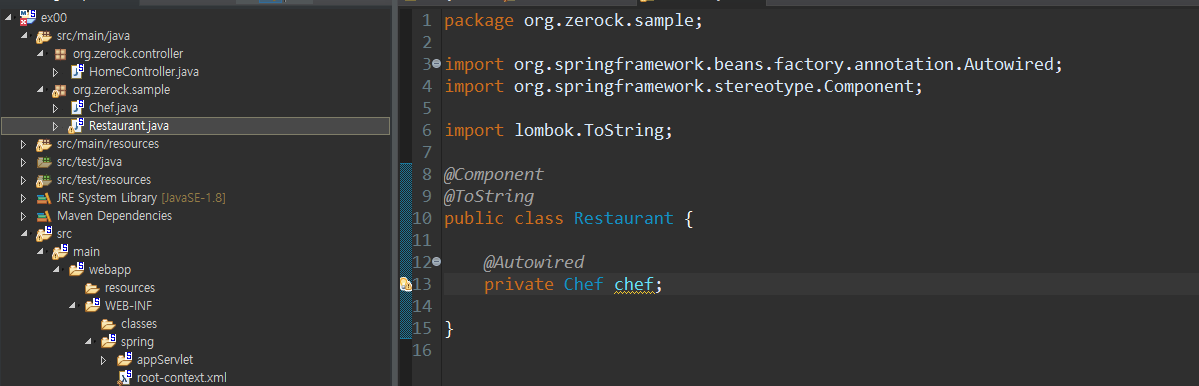1199x386 pixels.
Task: Fold the @Autowired field at line 12
Action: 436,262
